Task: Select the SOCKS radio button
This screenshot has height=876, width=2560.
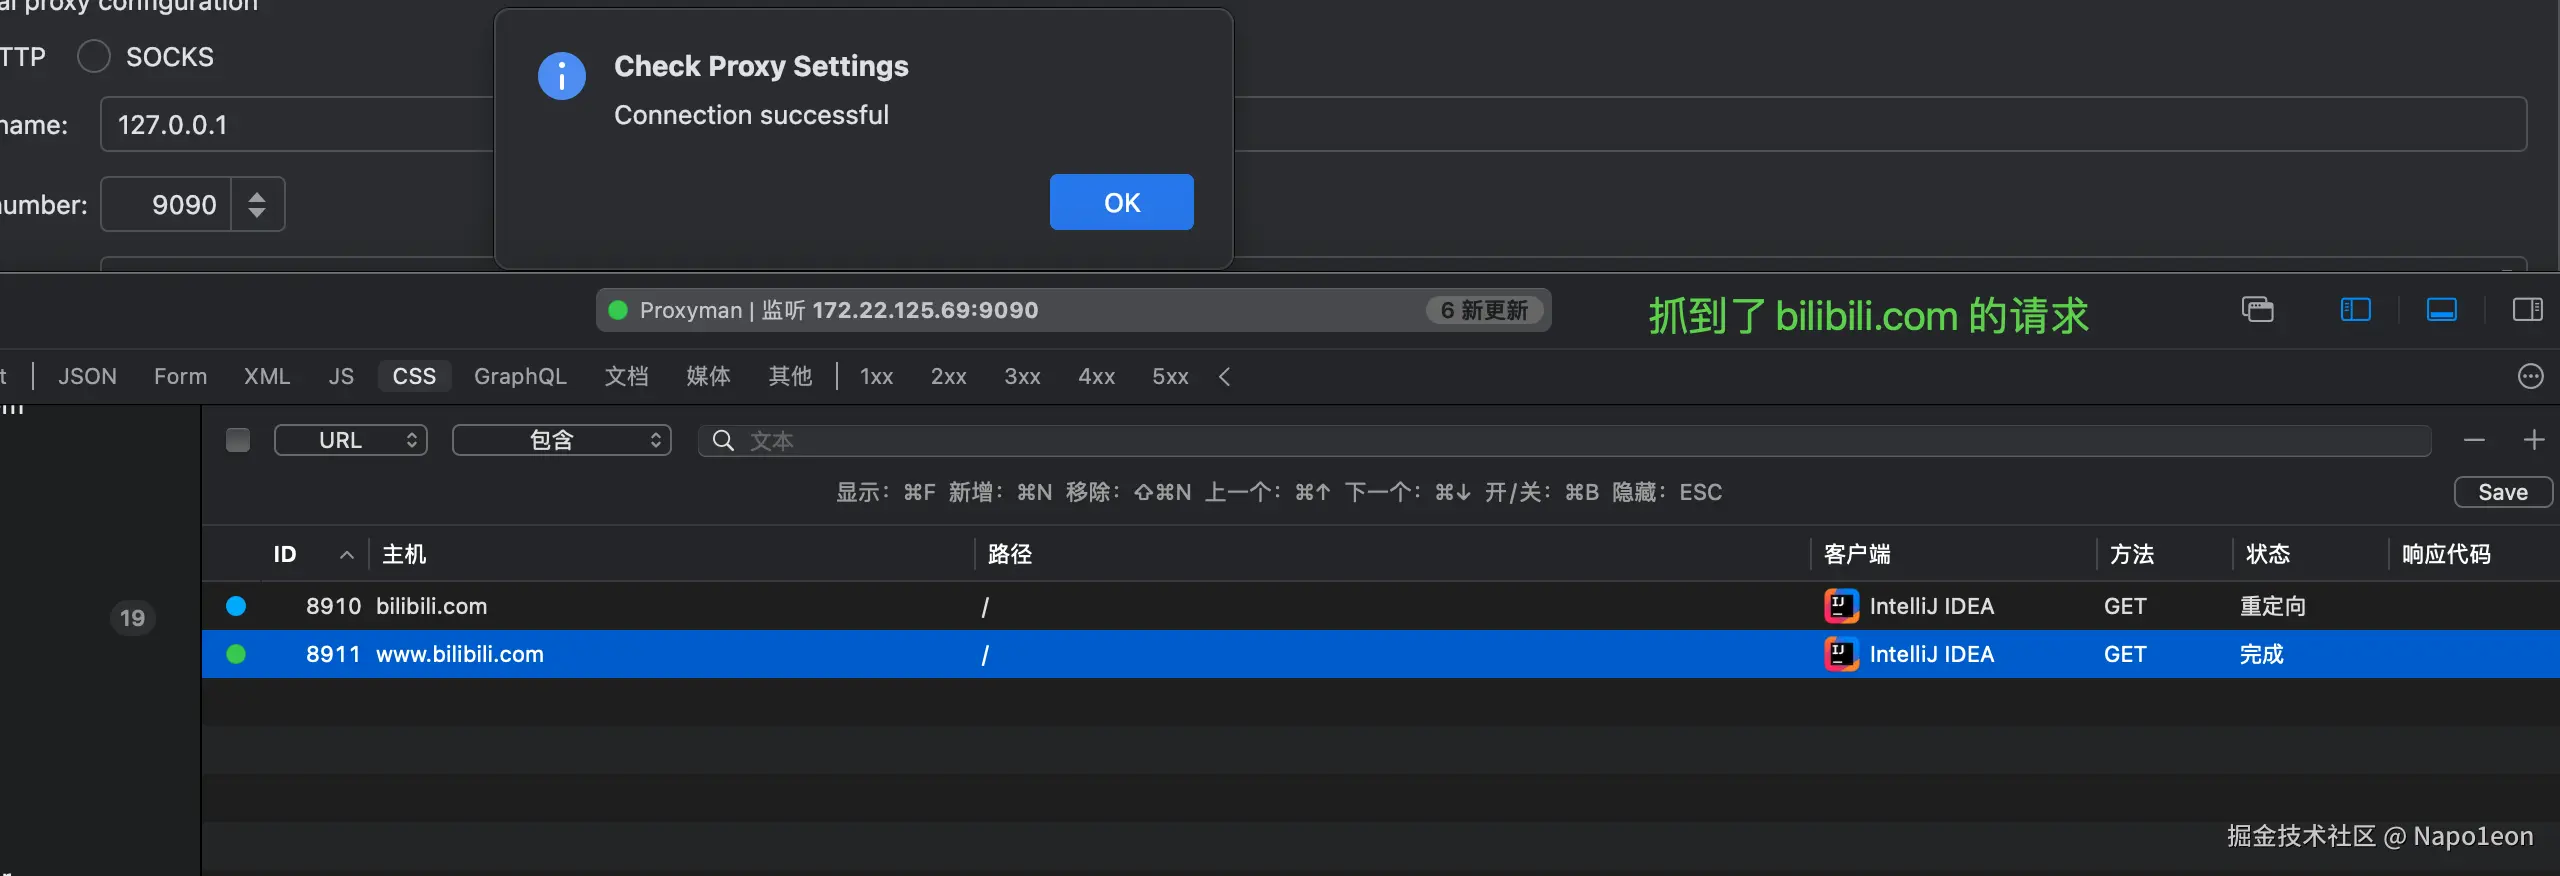Action: click(x=94, y=56)
